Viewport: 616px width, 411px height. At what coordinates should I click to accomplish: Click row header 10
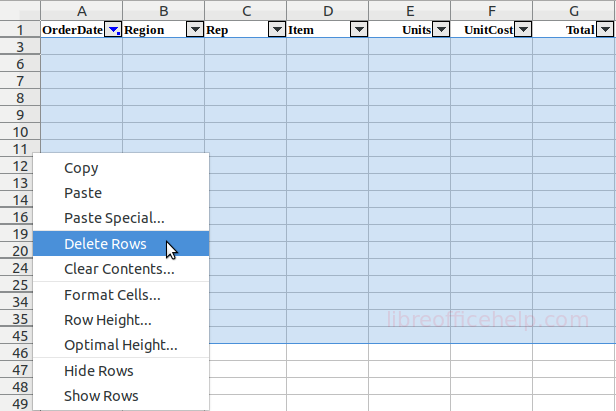20,132
